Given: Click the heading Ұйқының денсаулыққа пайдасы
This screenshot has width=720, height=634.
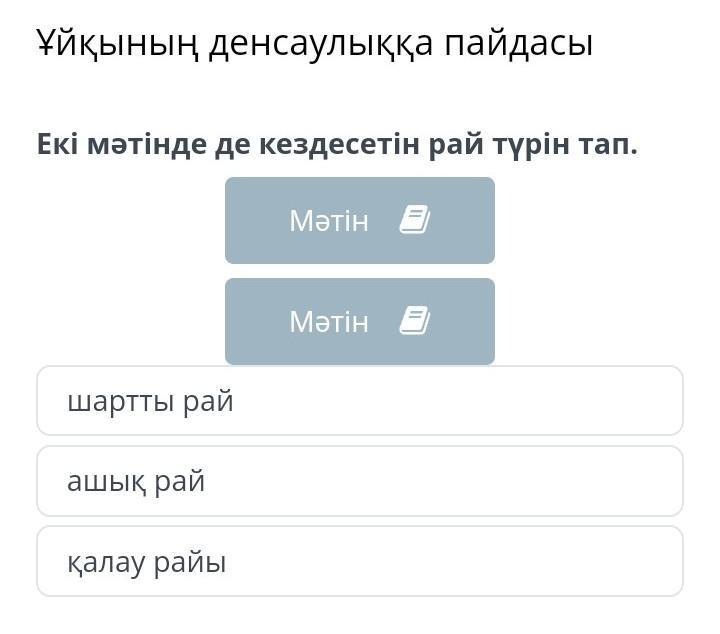Looking at the screenshot, I should point(315,43).
